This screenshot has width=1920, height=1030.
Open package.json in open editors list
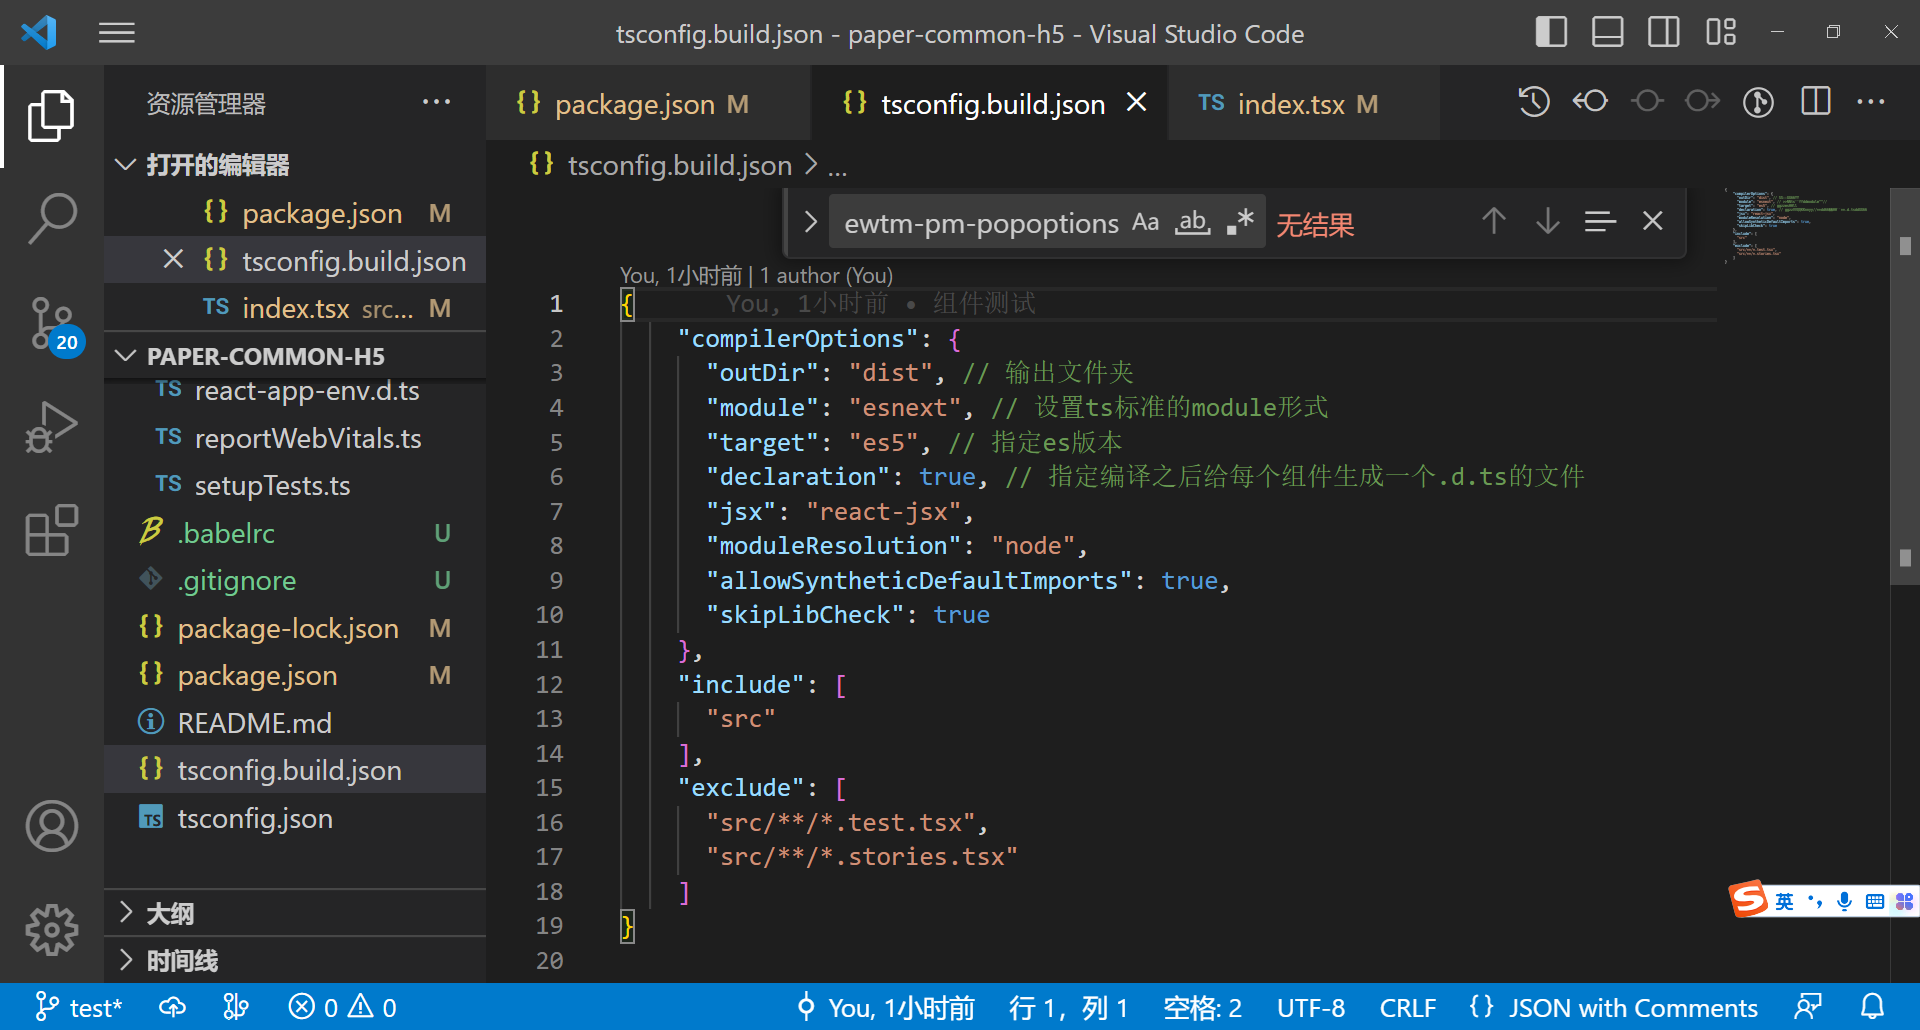pos(295,213)
